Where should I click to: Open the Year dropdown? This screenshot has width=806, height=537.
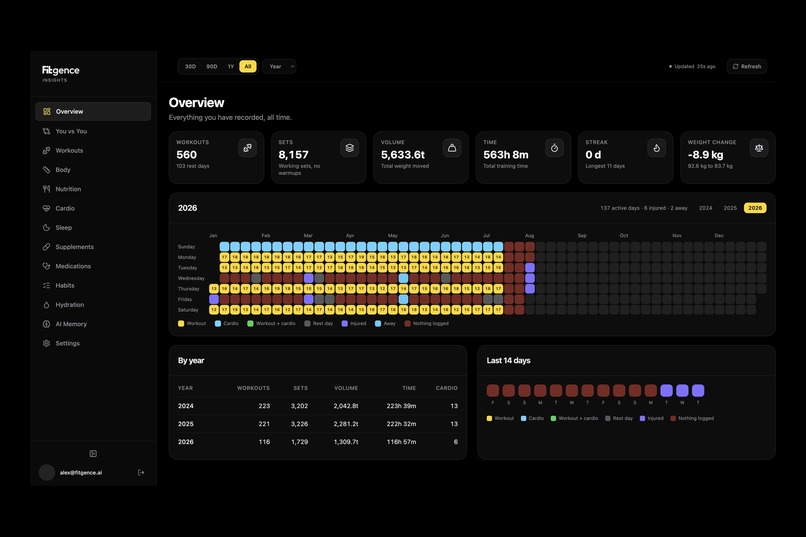[x=279, y=66]
